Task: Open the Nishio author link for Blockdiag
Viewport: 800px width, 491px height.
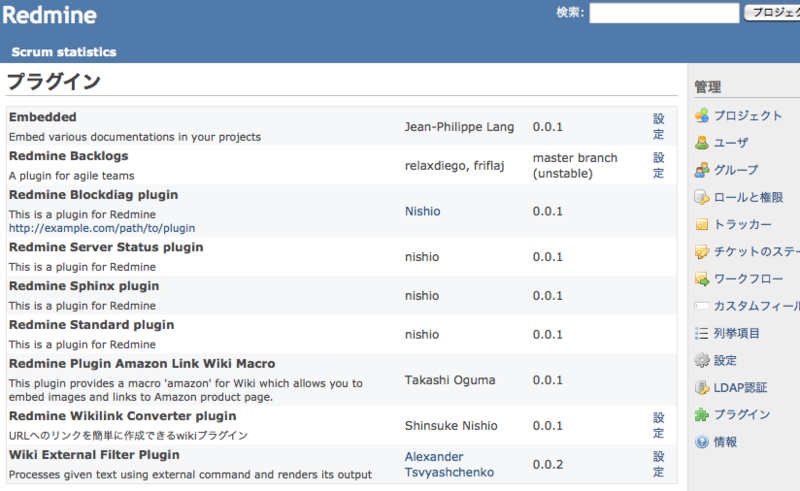Action: pyautogui.click(x=422, y=211)
